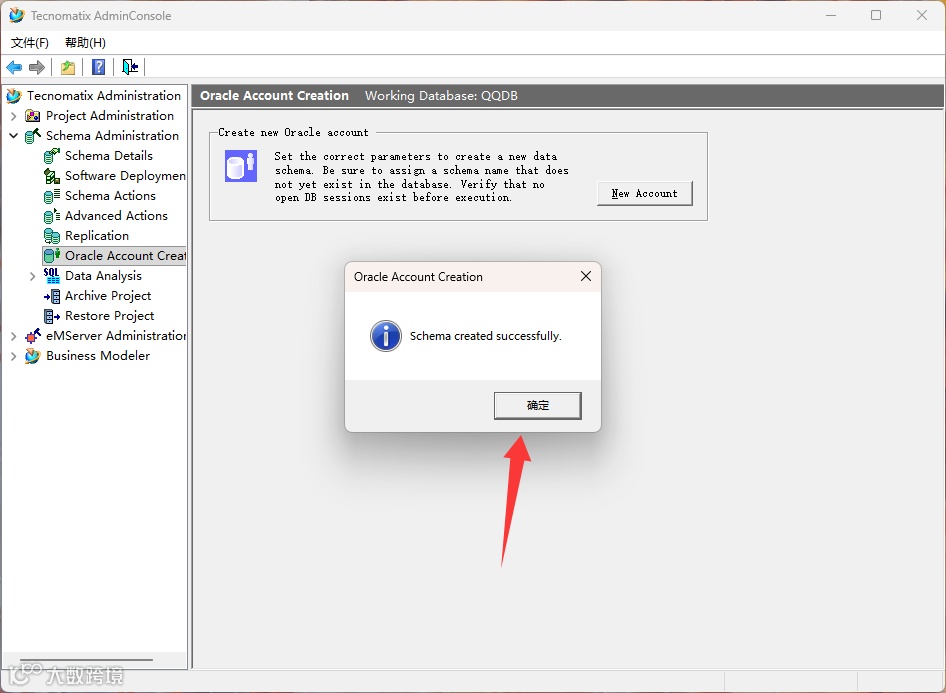Close the Oracle Account Creation dialog
The width and height of the screenshot is (946, 693).
(586, 276)
